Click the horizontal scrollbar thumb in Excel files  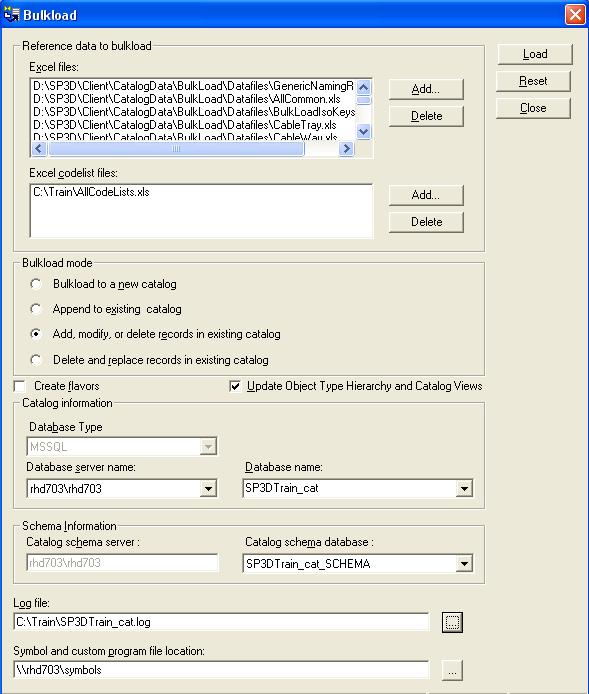click(176, 149)
